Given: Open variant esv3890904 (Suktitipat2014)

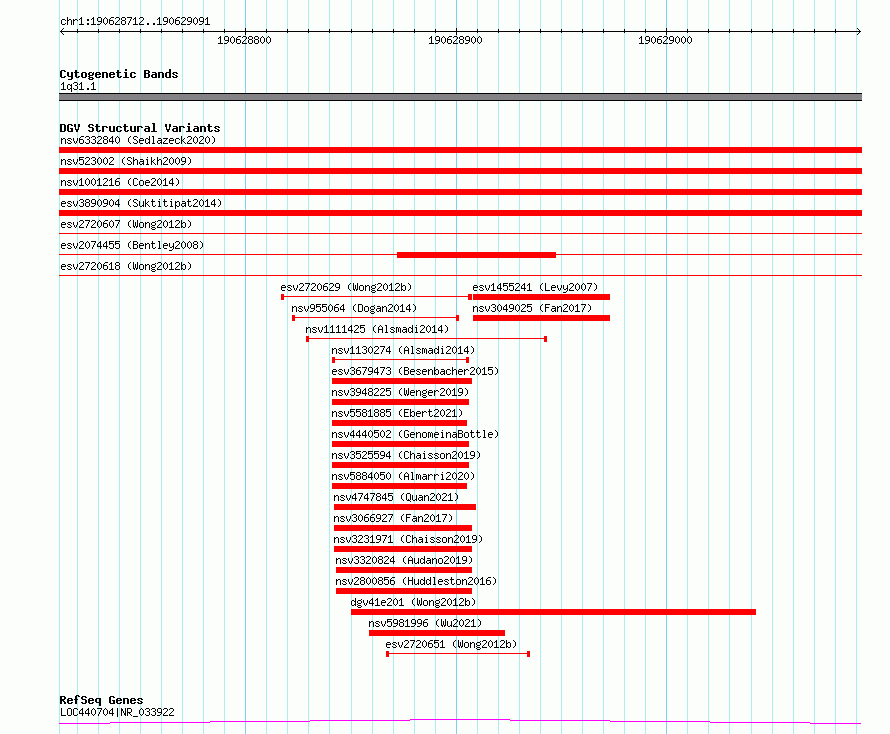Looking at the screenshot, I should [141, 203].
